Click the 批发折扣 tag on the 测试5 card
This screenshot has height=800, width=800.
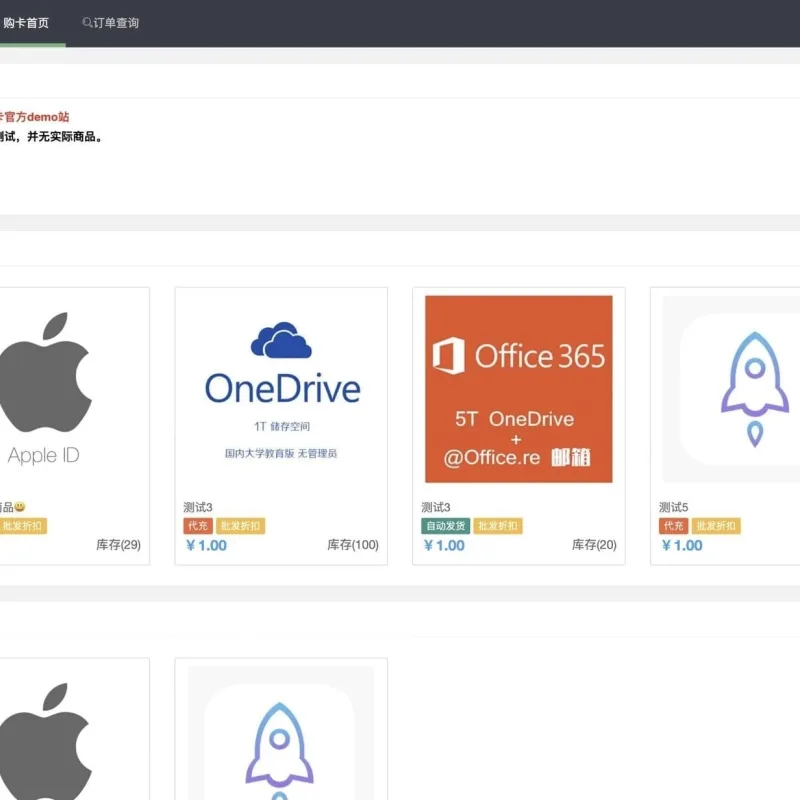point(716,526)
